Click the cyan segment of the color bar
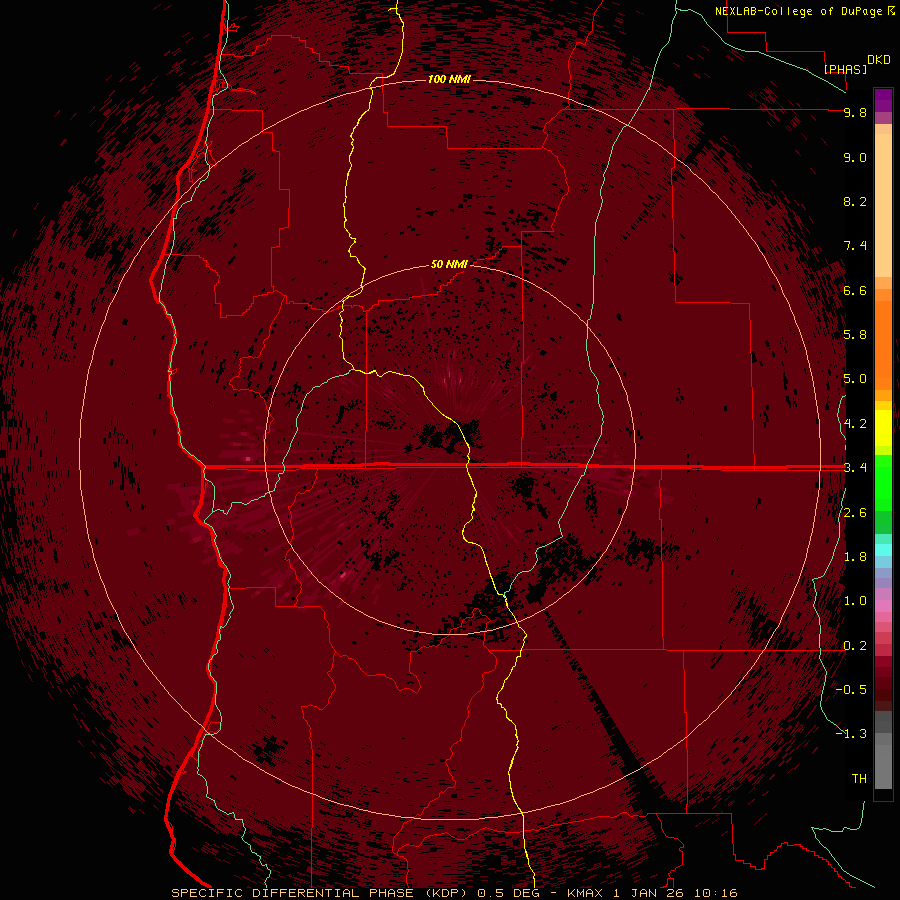 click(883, 550)
